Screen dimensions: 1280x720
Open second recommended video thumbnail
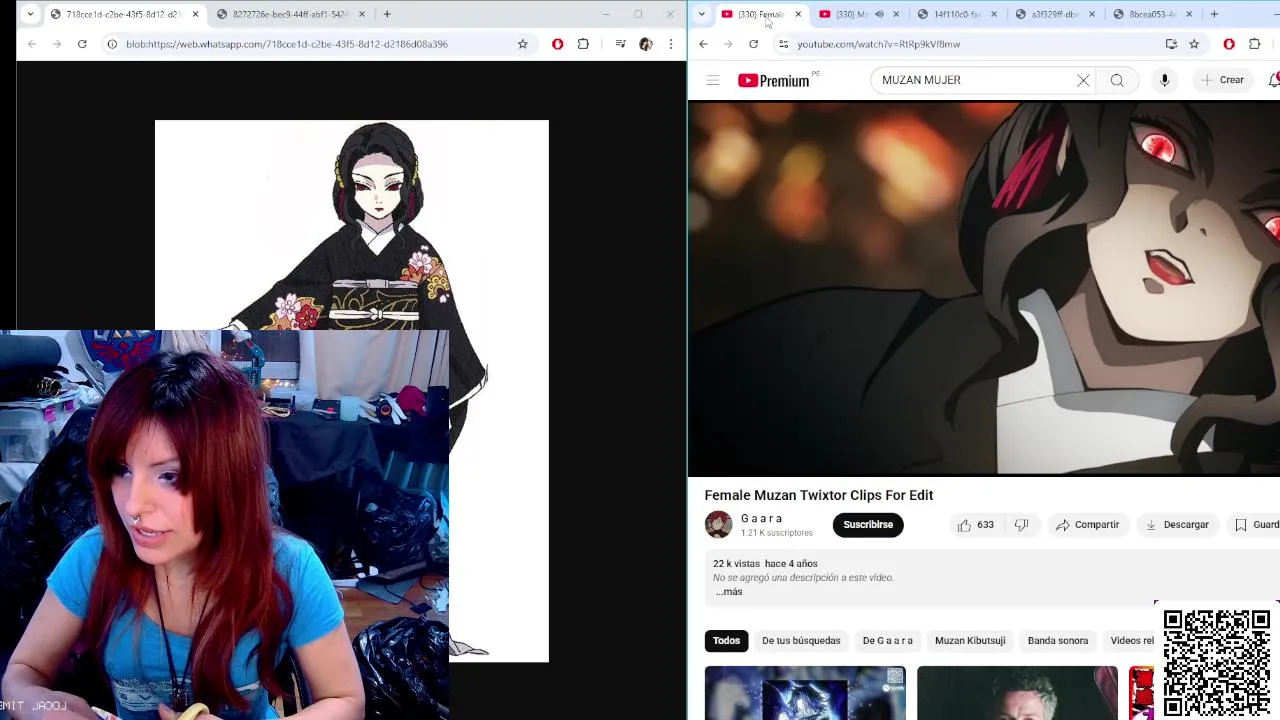point(1017,693)
